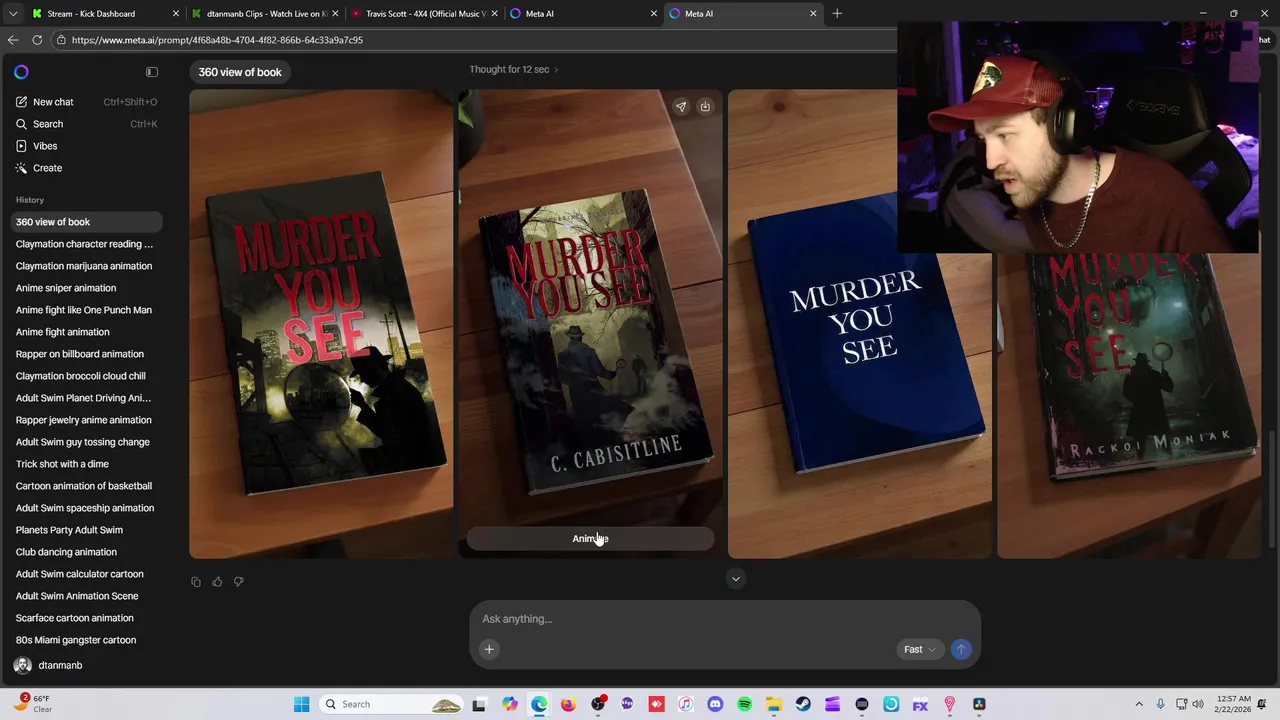Open history item Claymation character reading

[84, 244]
